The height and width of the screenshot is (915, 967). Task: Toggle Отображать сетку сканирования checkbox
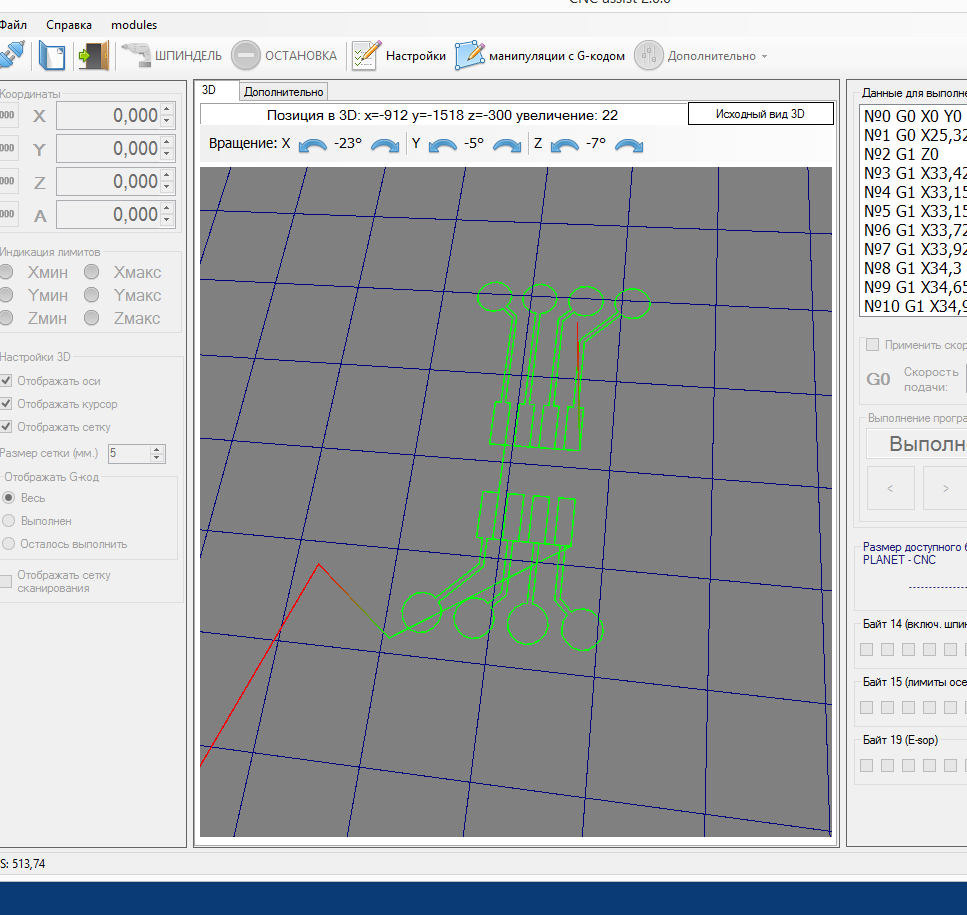click(6, 581)
